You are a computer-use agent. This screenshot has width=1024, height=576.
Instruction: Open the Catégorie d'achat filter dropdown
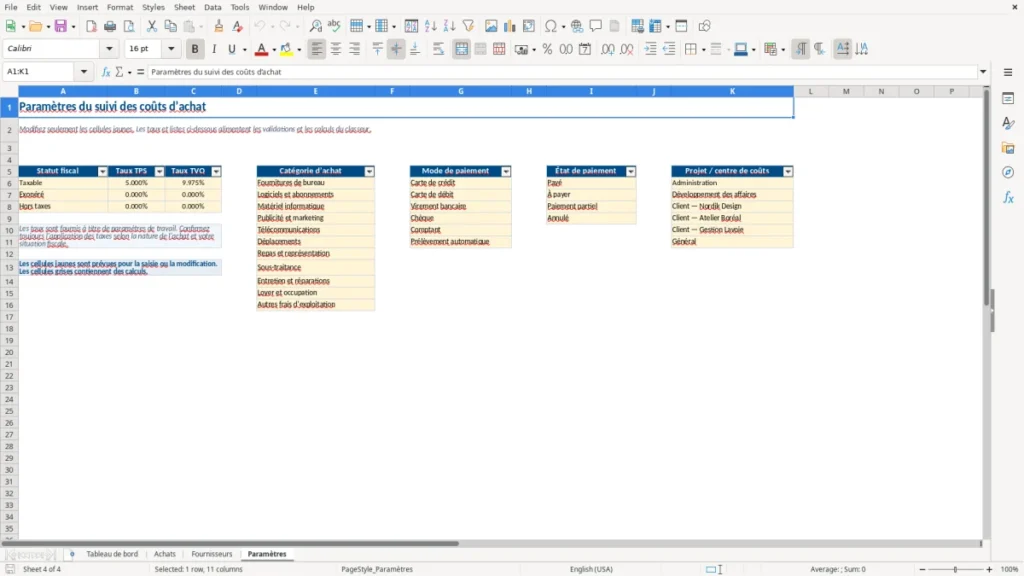click(370, 171)
